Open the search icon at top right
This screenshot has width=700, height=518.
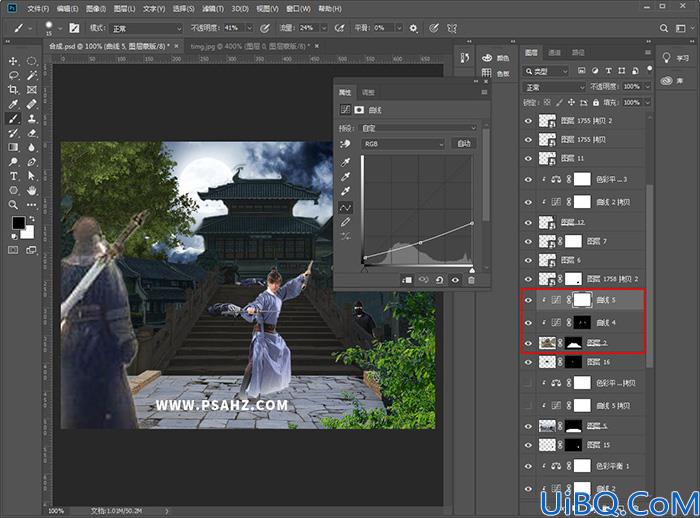pyautogui.click(x=664, y=28)
